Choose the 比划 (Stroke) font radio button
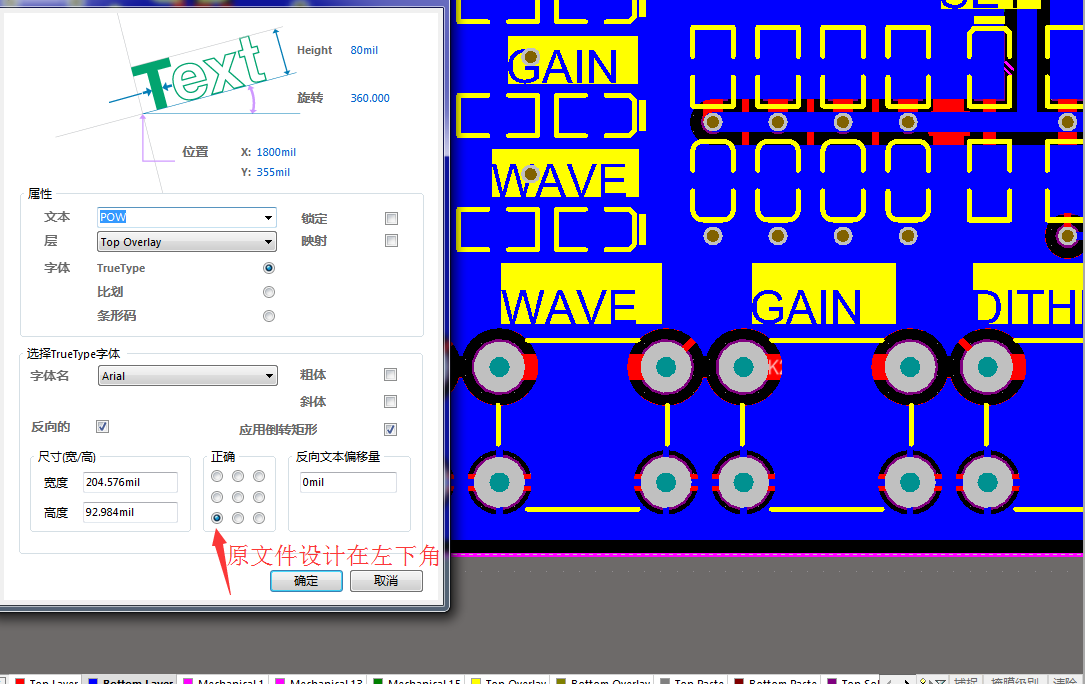Screen dimensions: 1085x684 point(268,292)
